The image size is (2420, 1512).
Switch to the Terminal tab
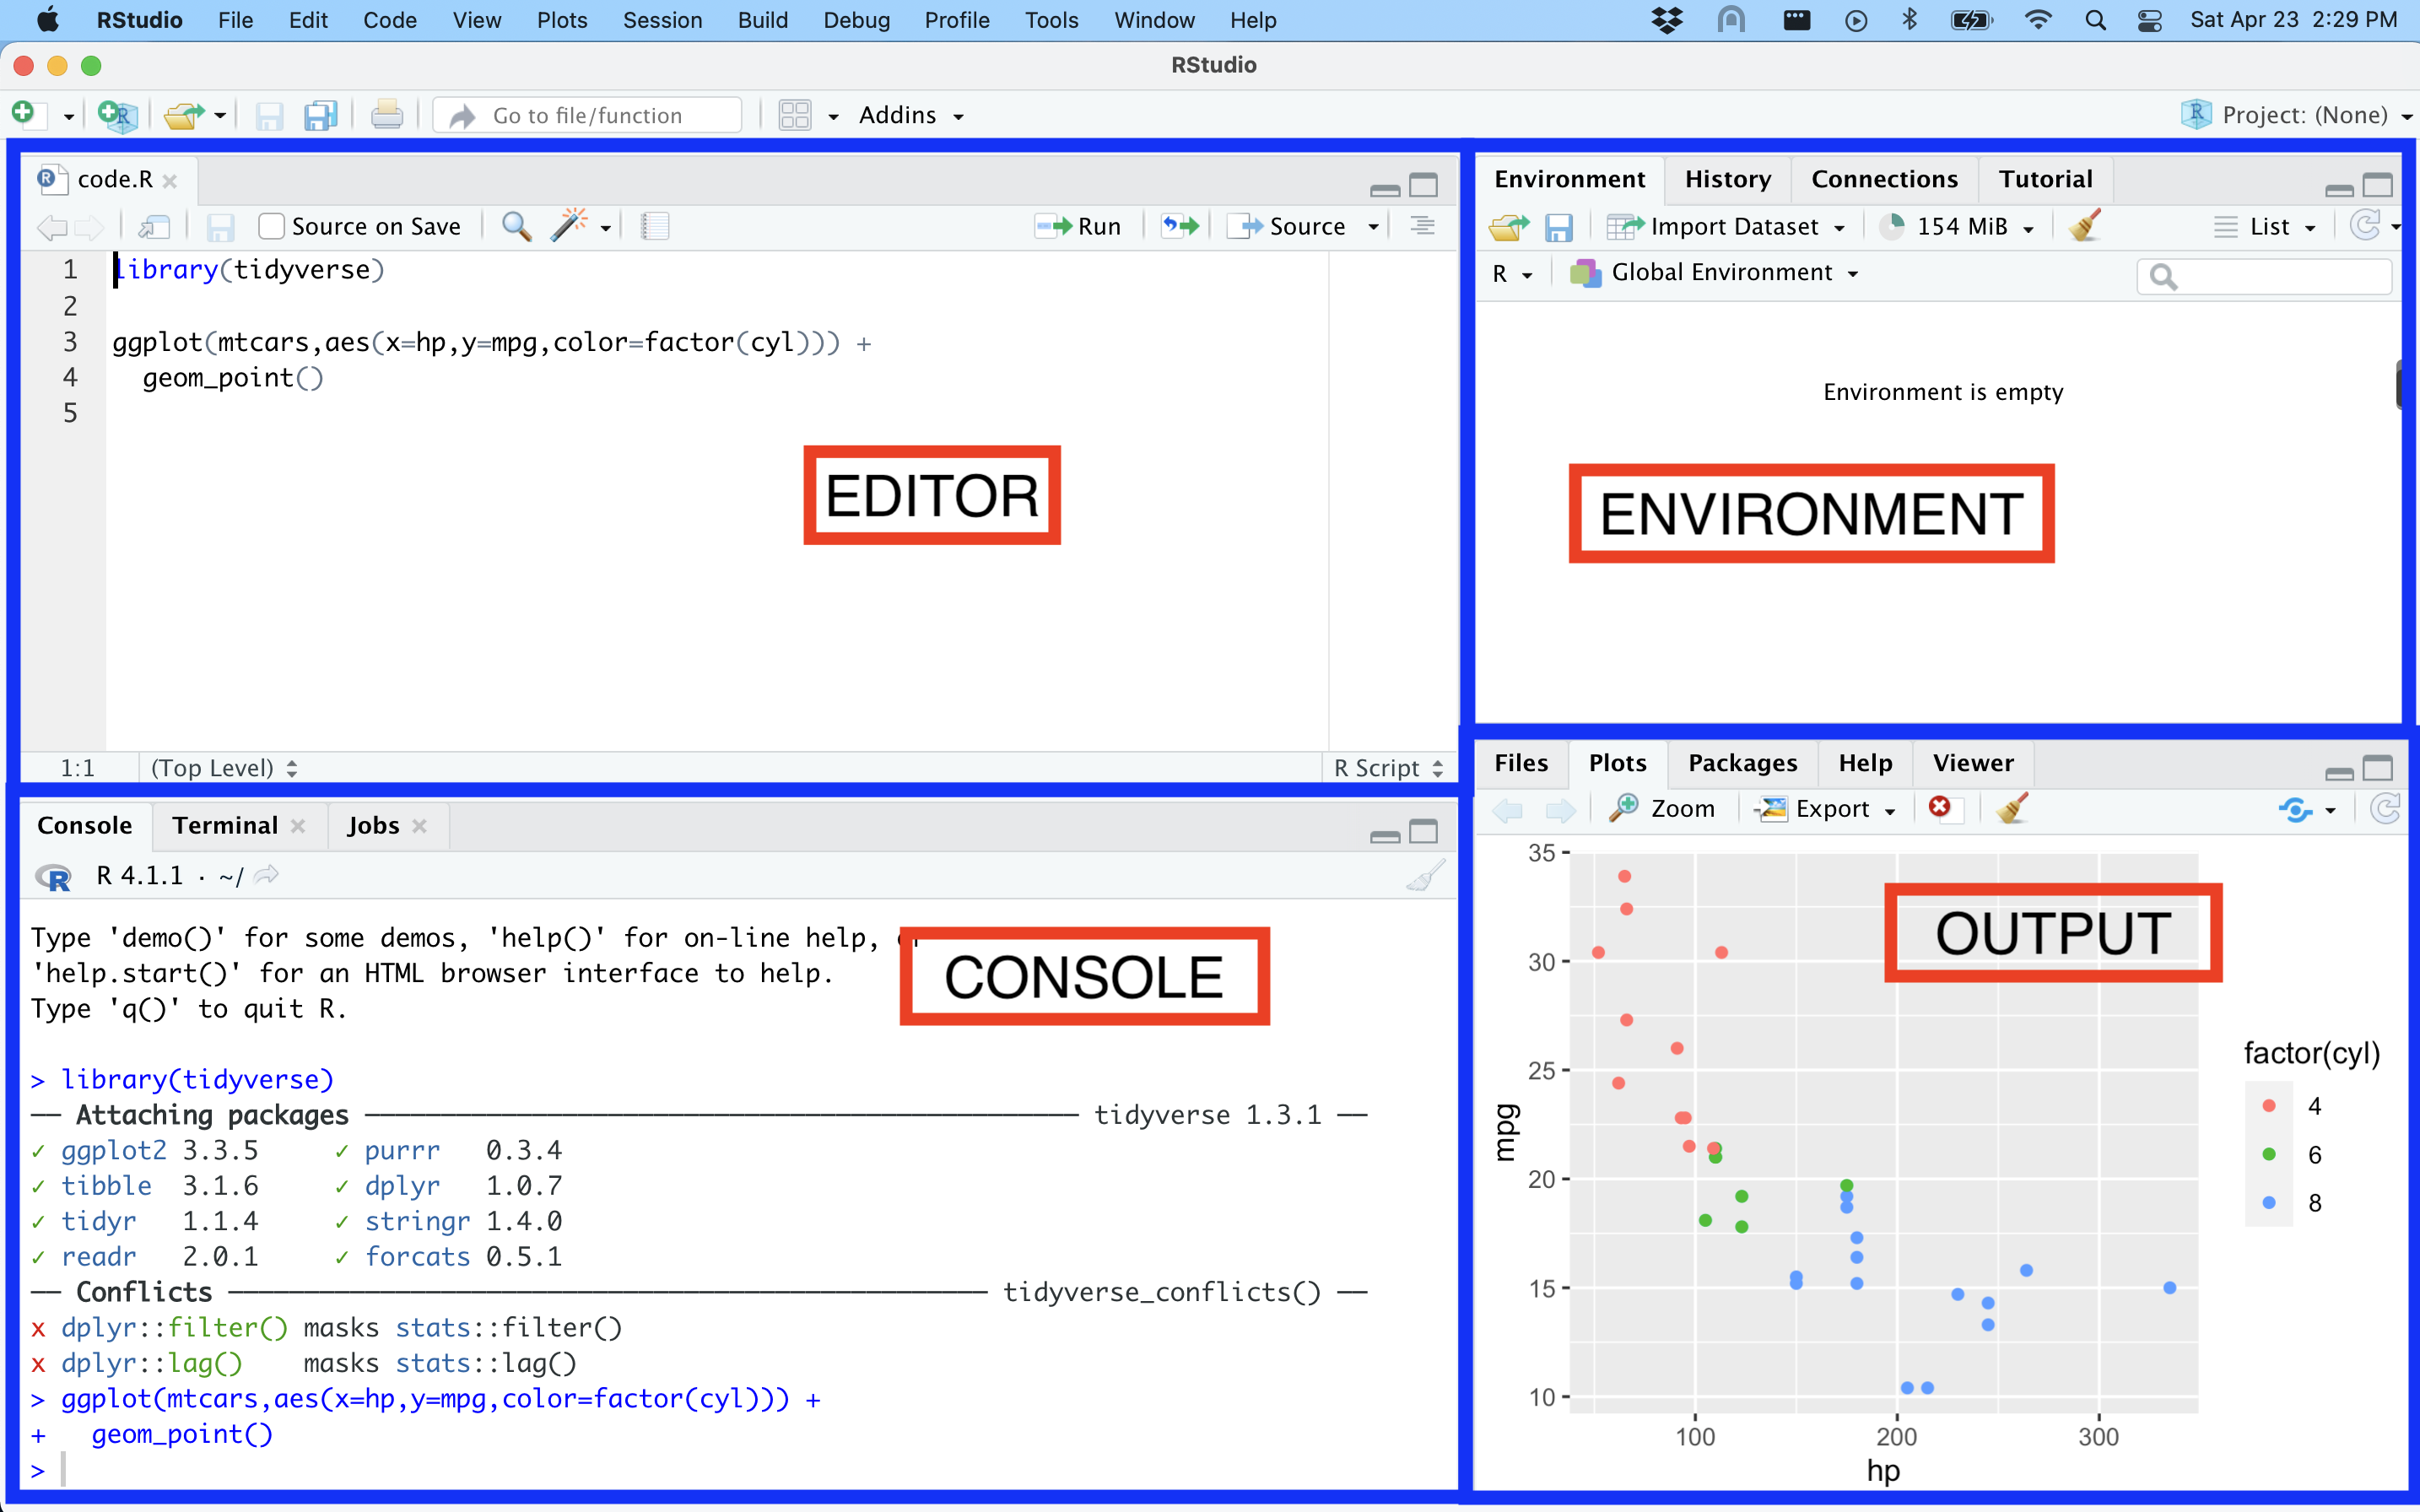click(225, 825)
